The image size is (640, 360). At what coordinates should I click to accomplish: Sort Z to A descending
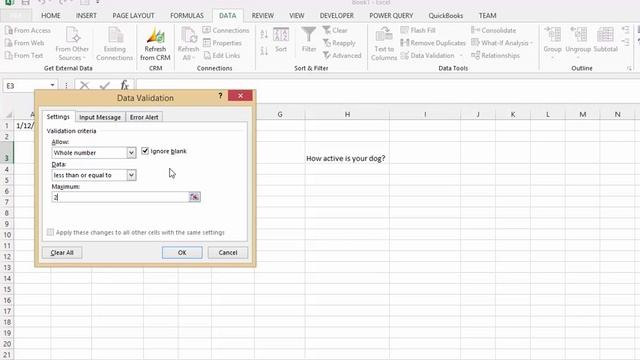tap(264, 51)
